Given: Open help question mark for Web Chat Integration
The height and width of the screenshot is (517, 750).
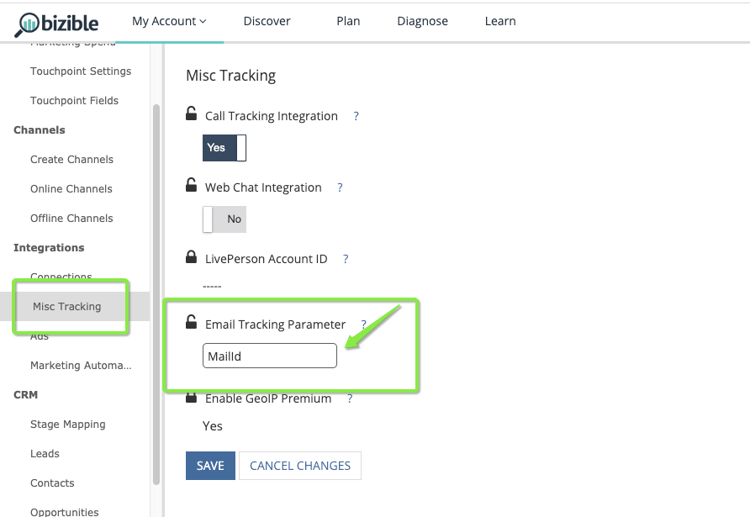Looking at the screenshot, I should (x=340, y=187).
